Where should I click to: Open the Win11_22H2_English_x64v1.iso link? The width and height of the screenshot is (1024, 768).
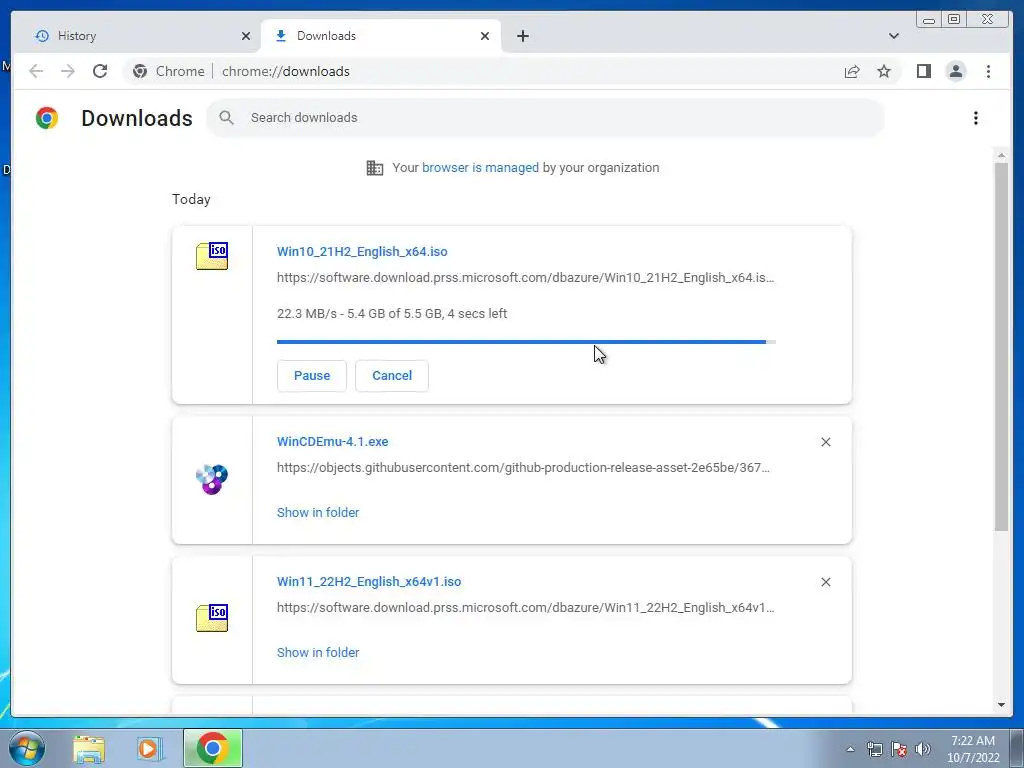(x=369, y=581)
